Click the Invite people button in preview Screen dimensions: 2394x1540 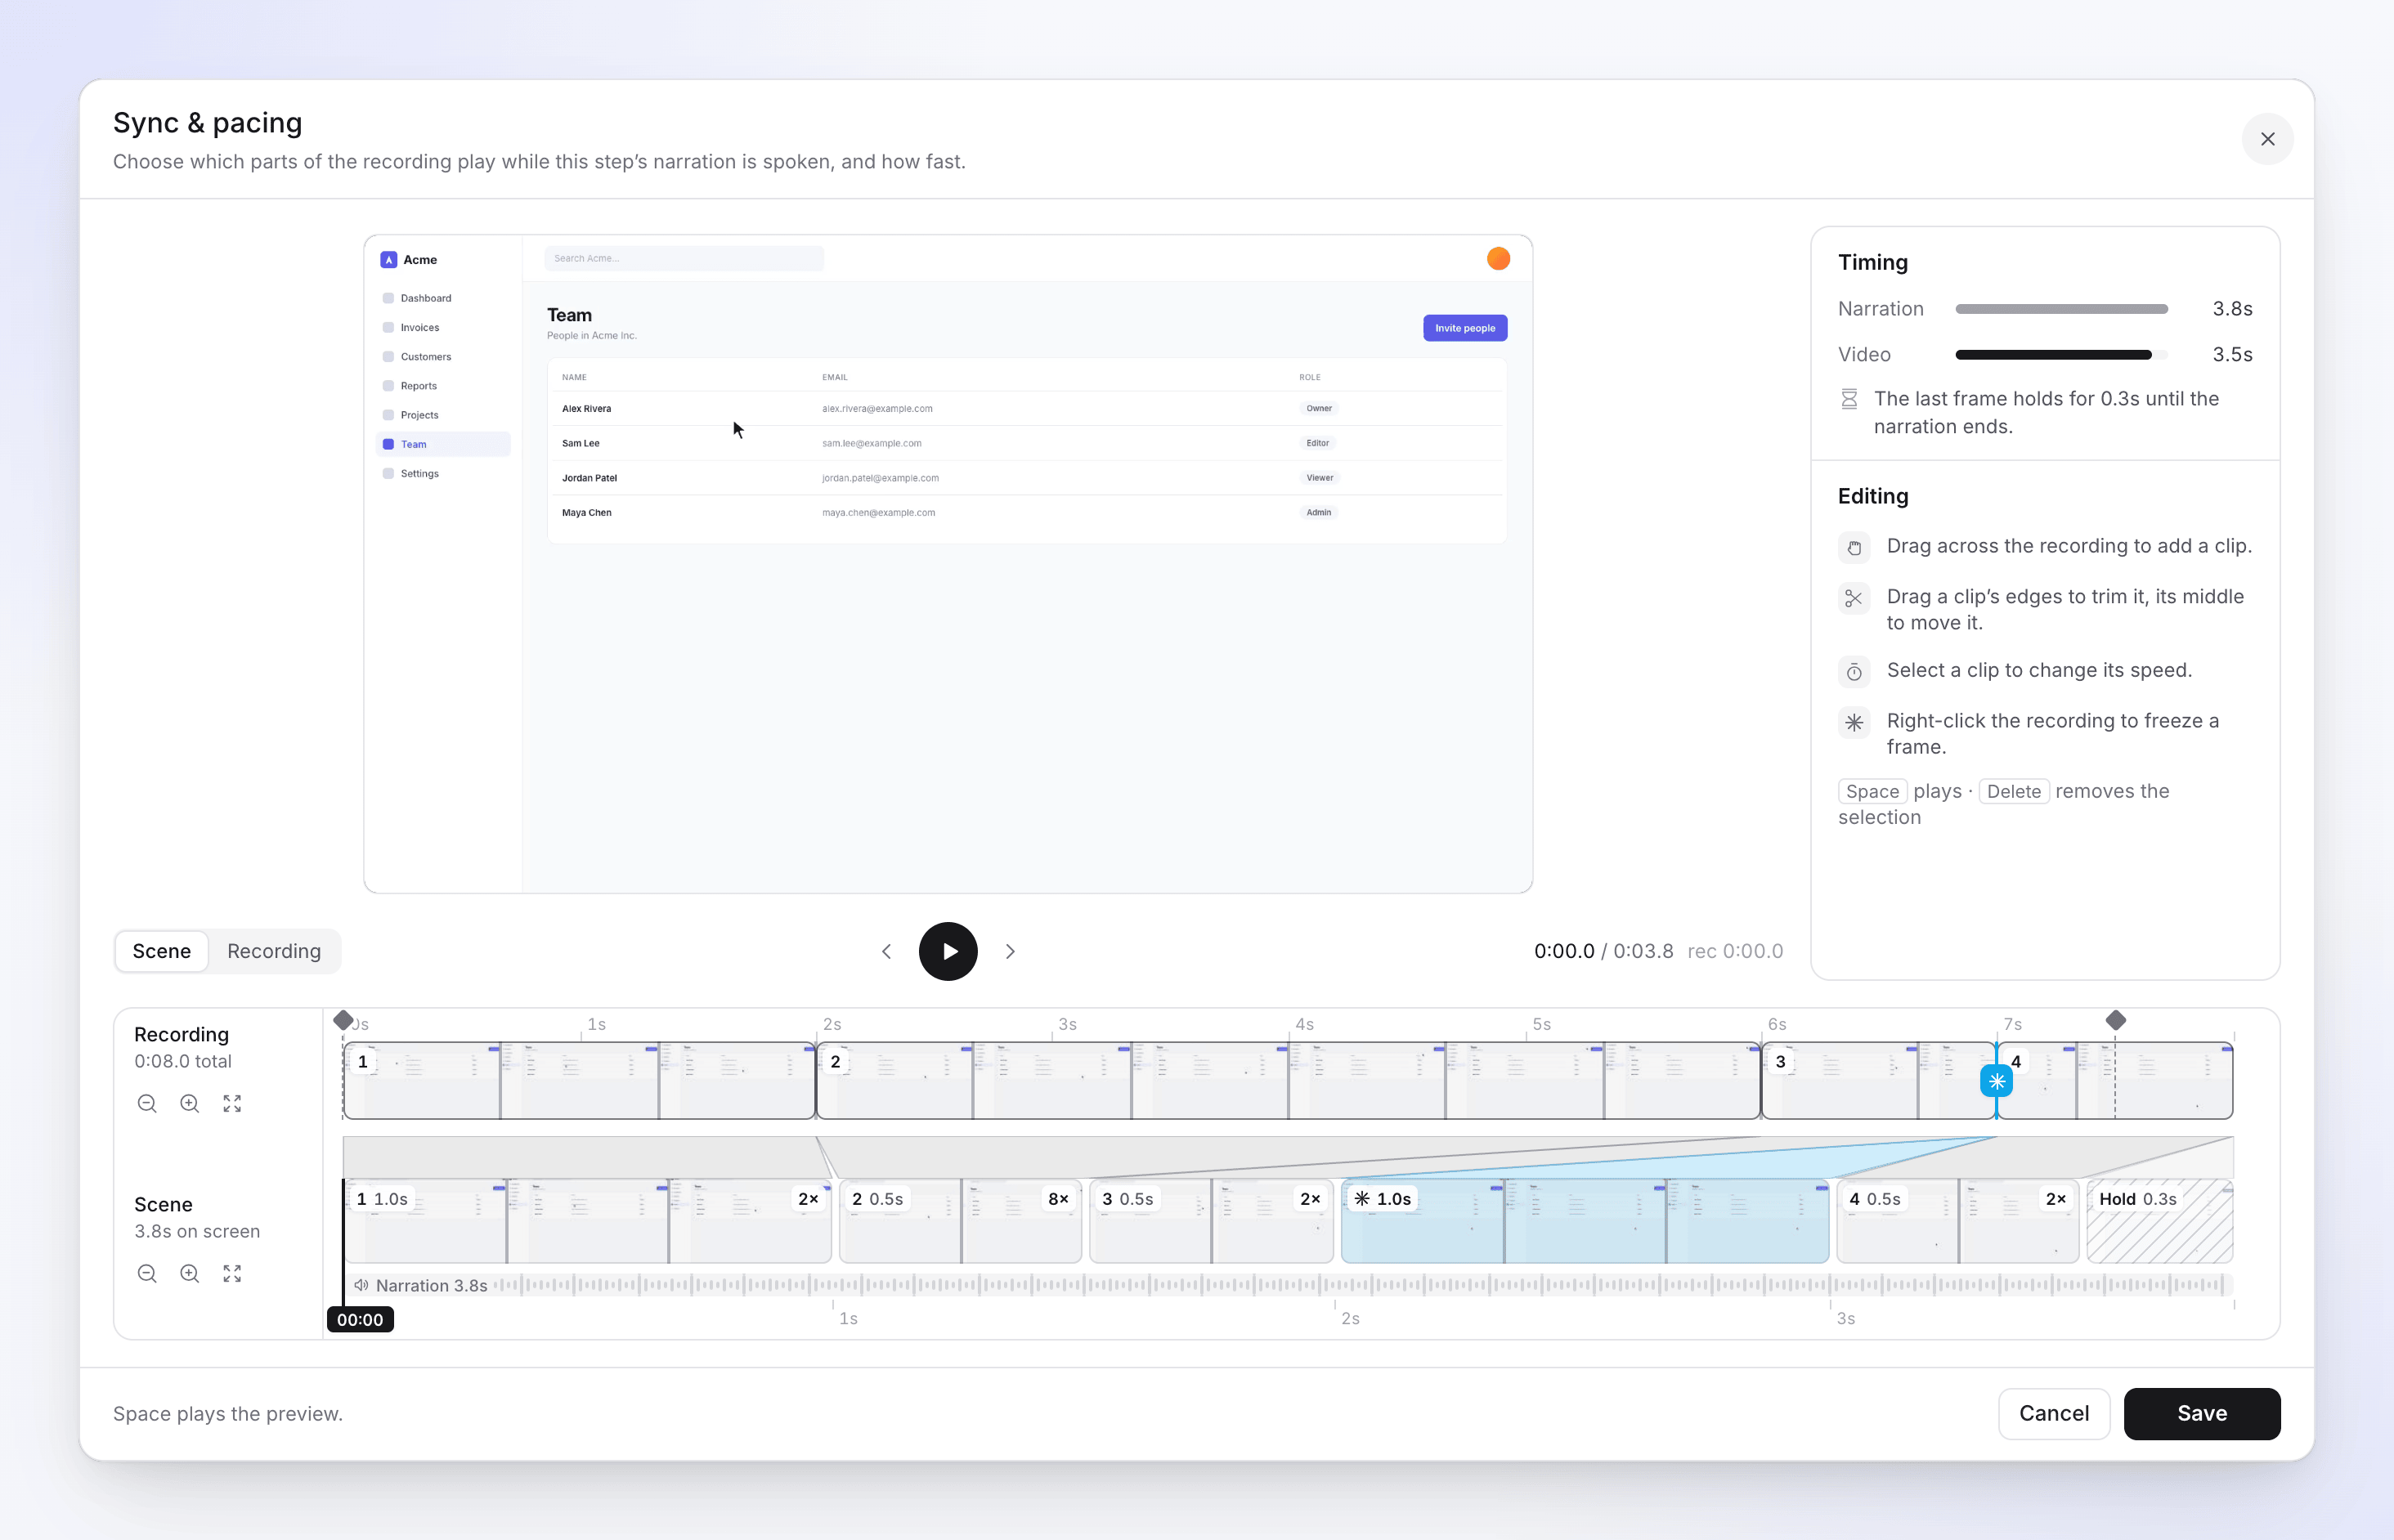1465,328
